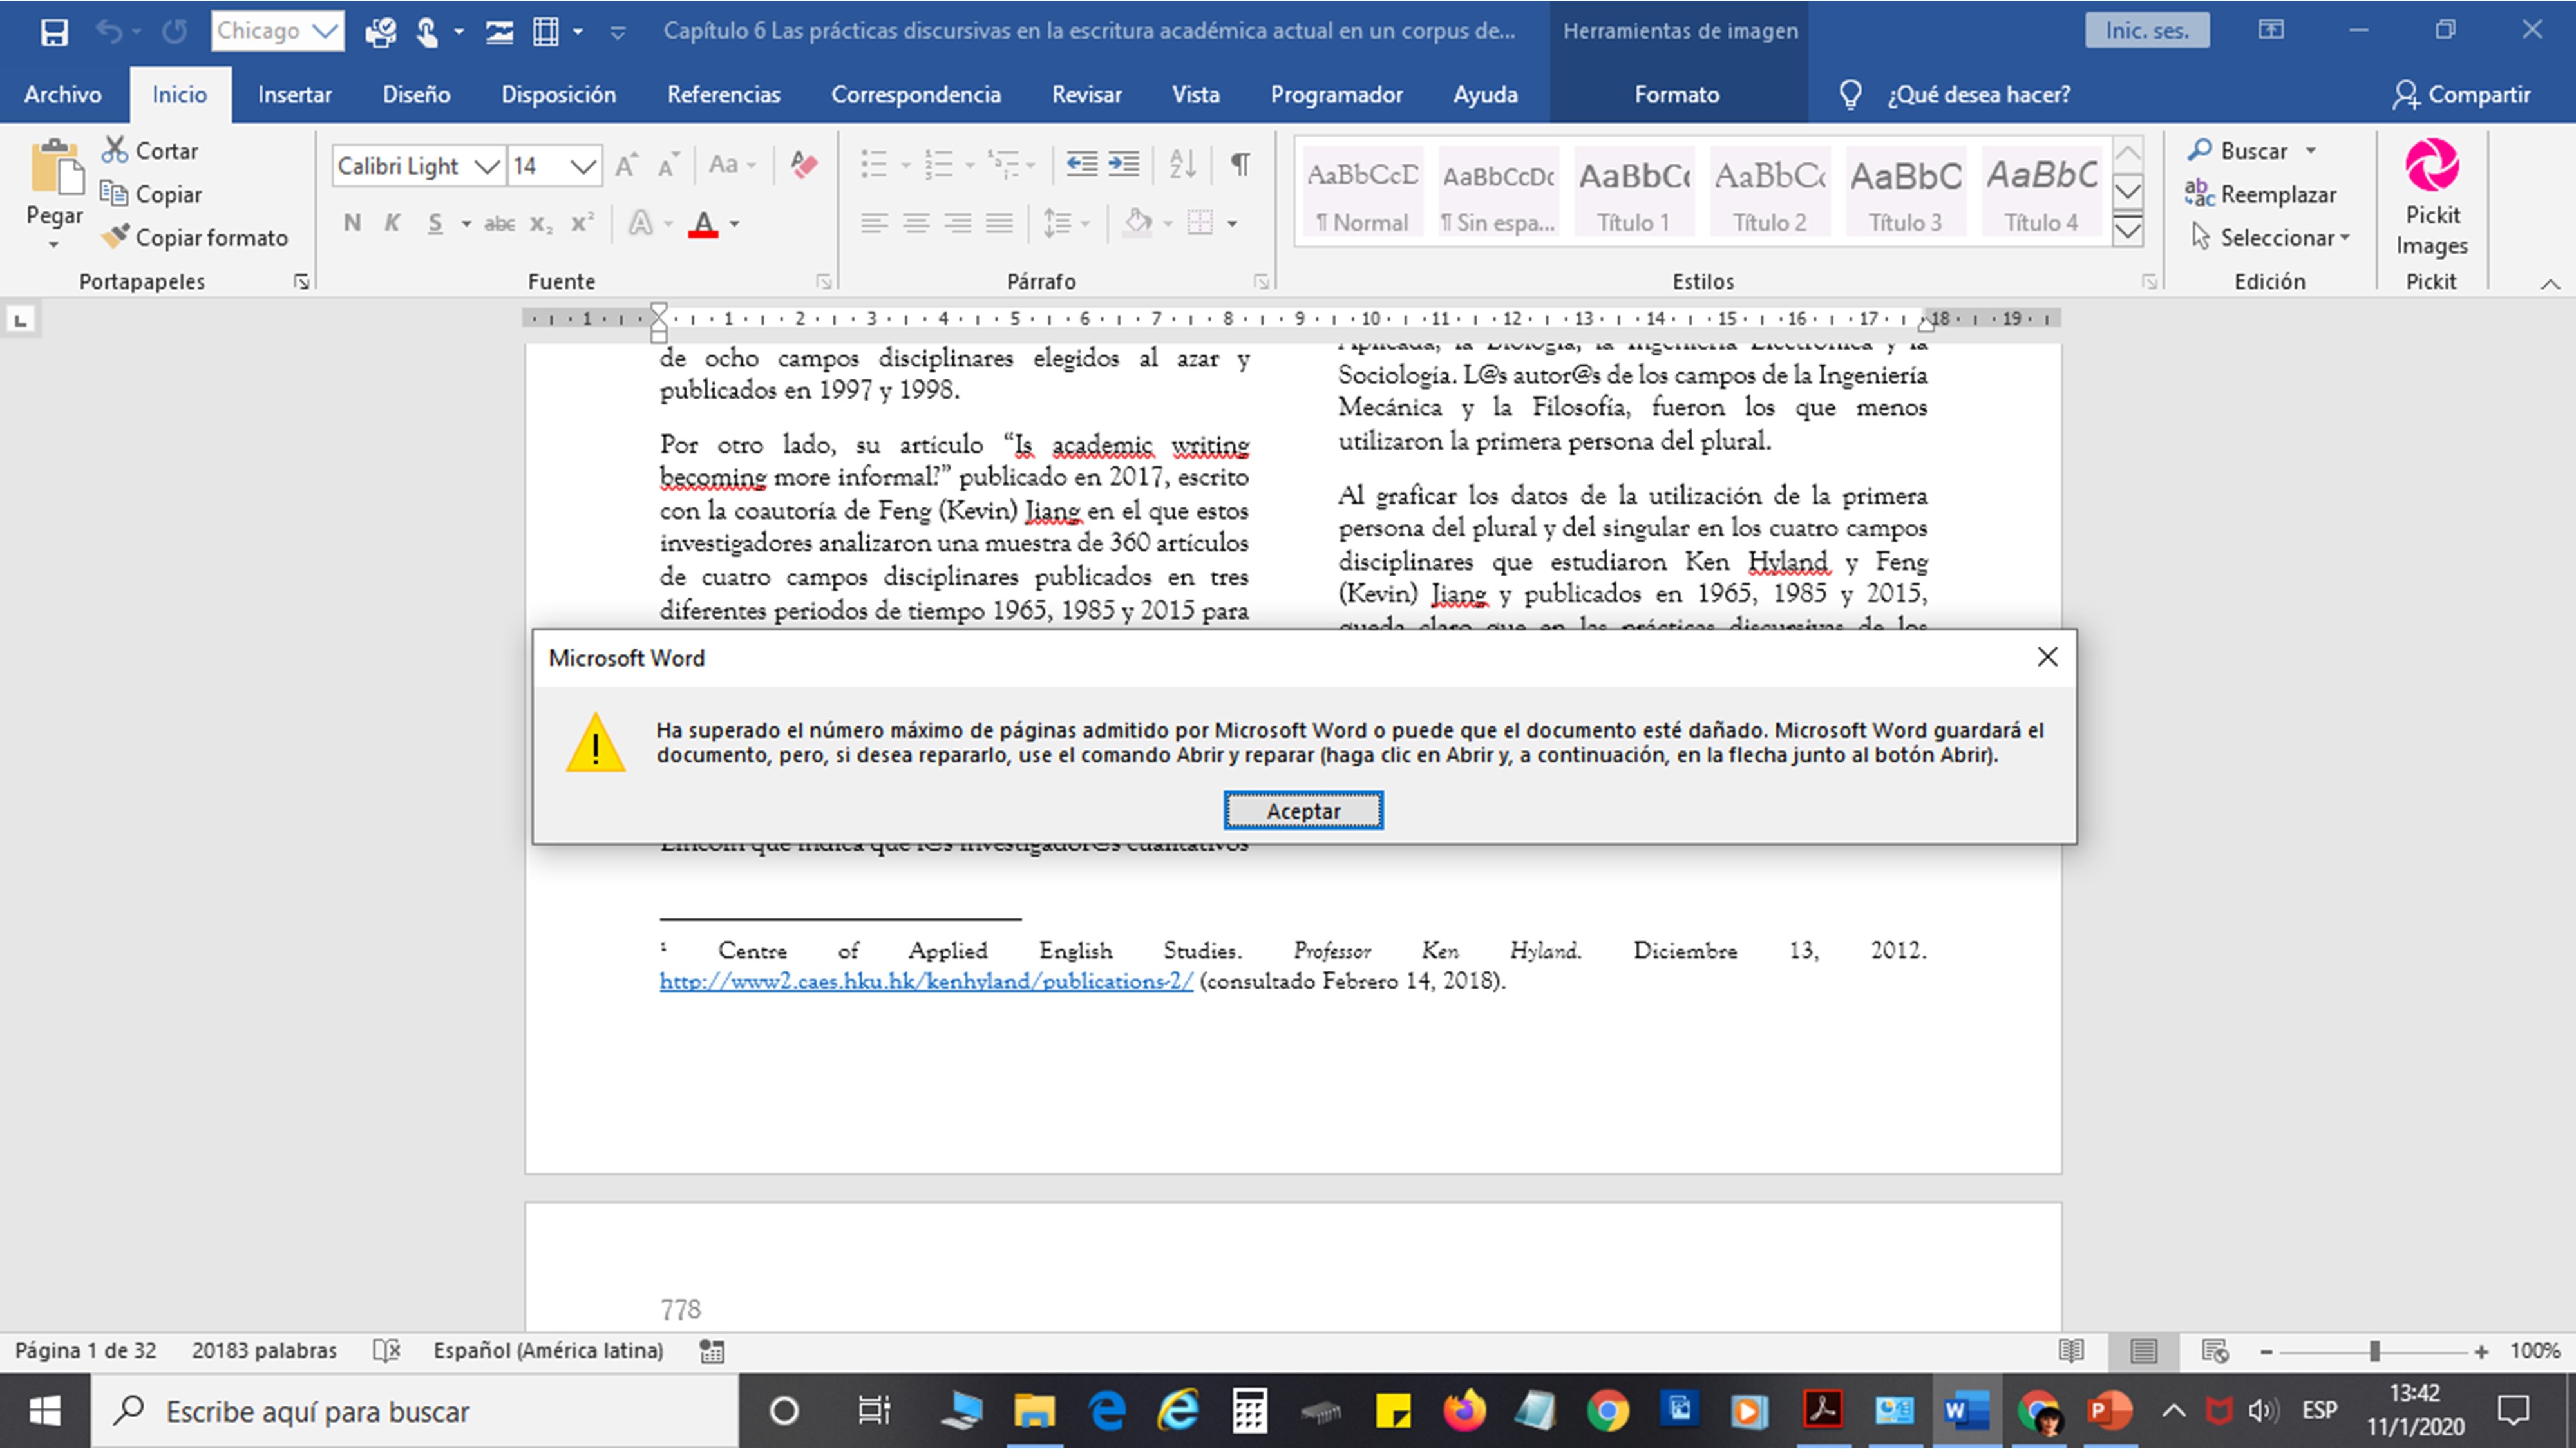The image size is (2576, 1449).
Task: Apply the Título 1 style
Action: [x=1633, y=192]
